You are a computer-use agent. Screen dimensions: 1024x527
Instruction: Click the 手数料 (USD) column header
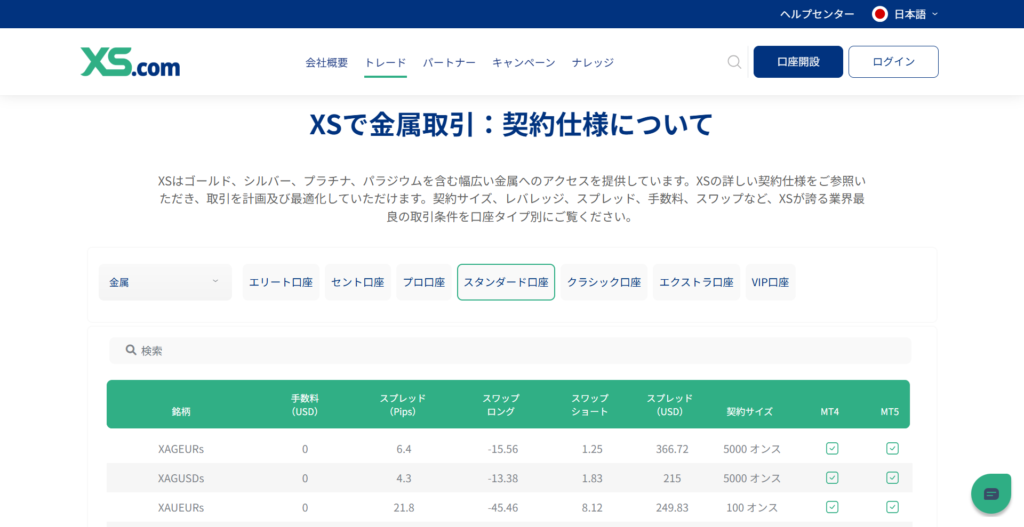point(305,404)
